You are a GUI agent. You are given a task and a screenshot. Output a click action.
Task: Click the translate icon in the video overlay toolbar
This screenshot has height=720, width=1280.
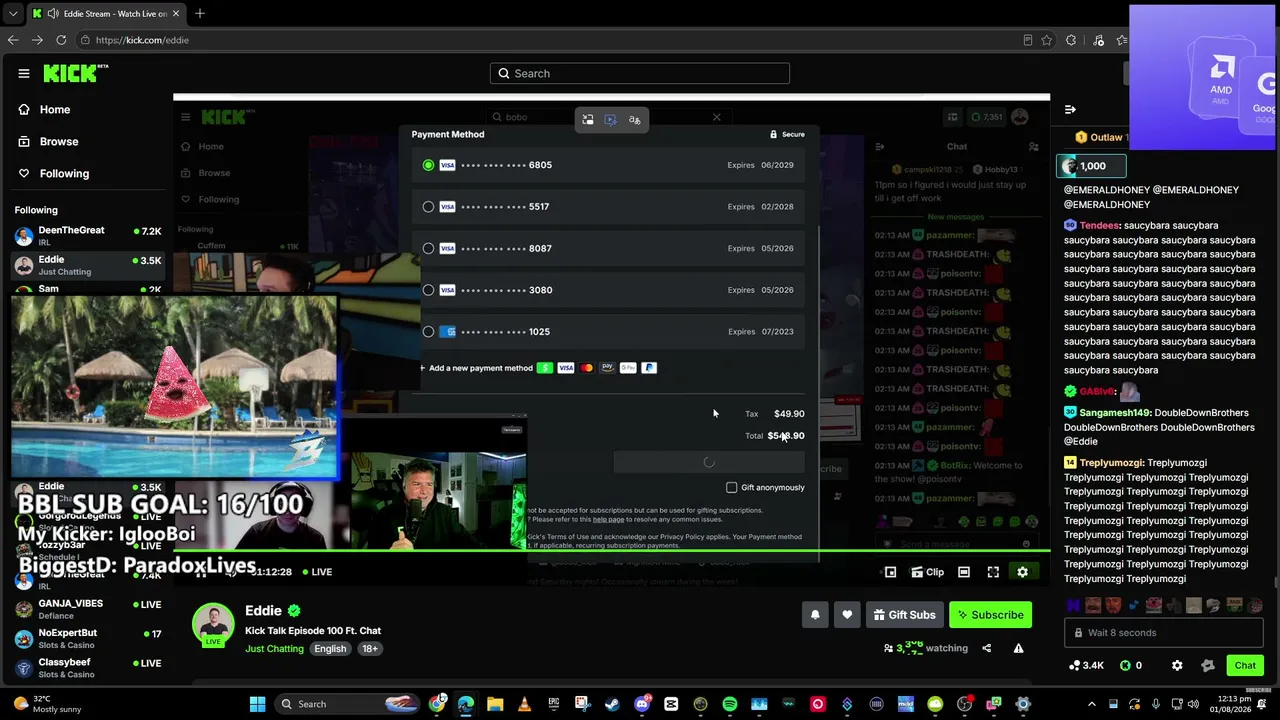click(x=634, y=120)
